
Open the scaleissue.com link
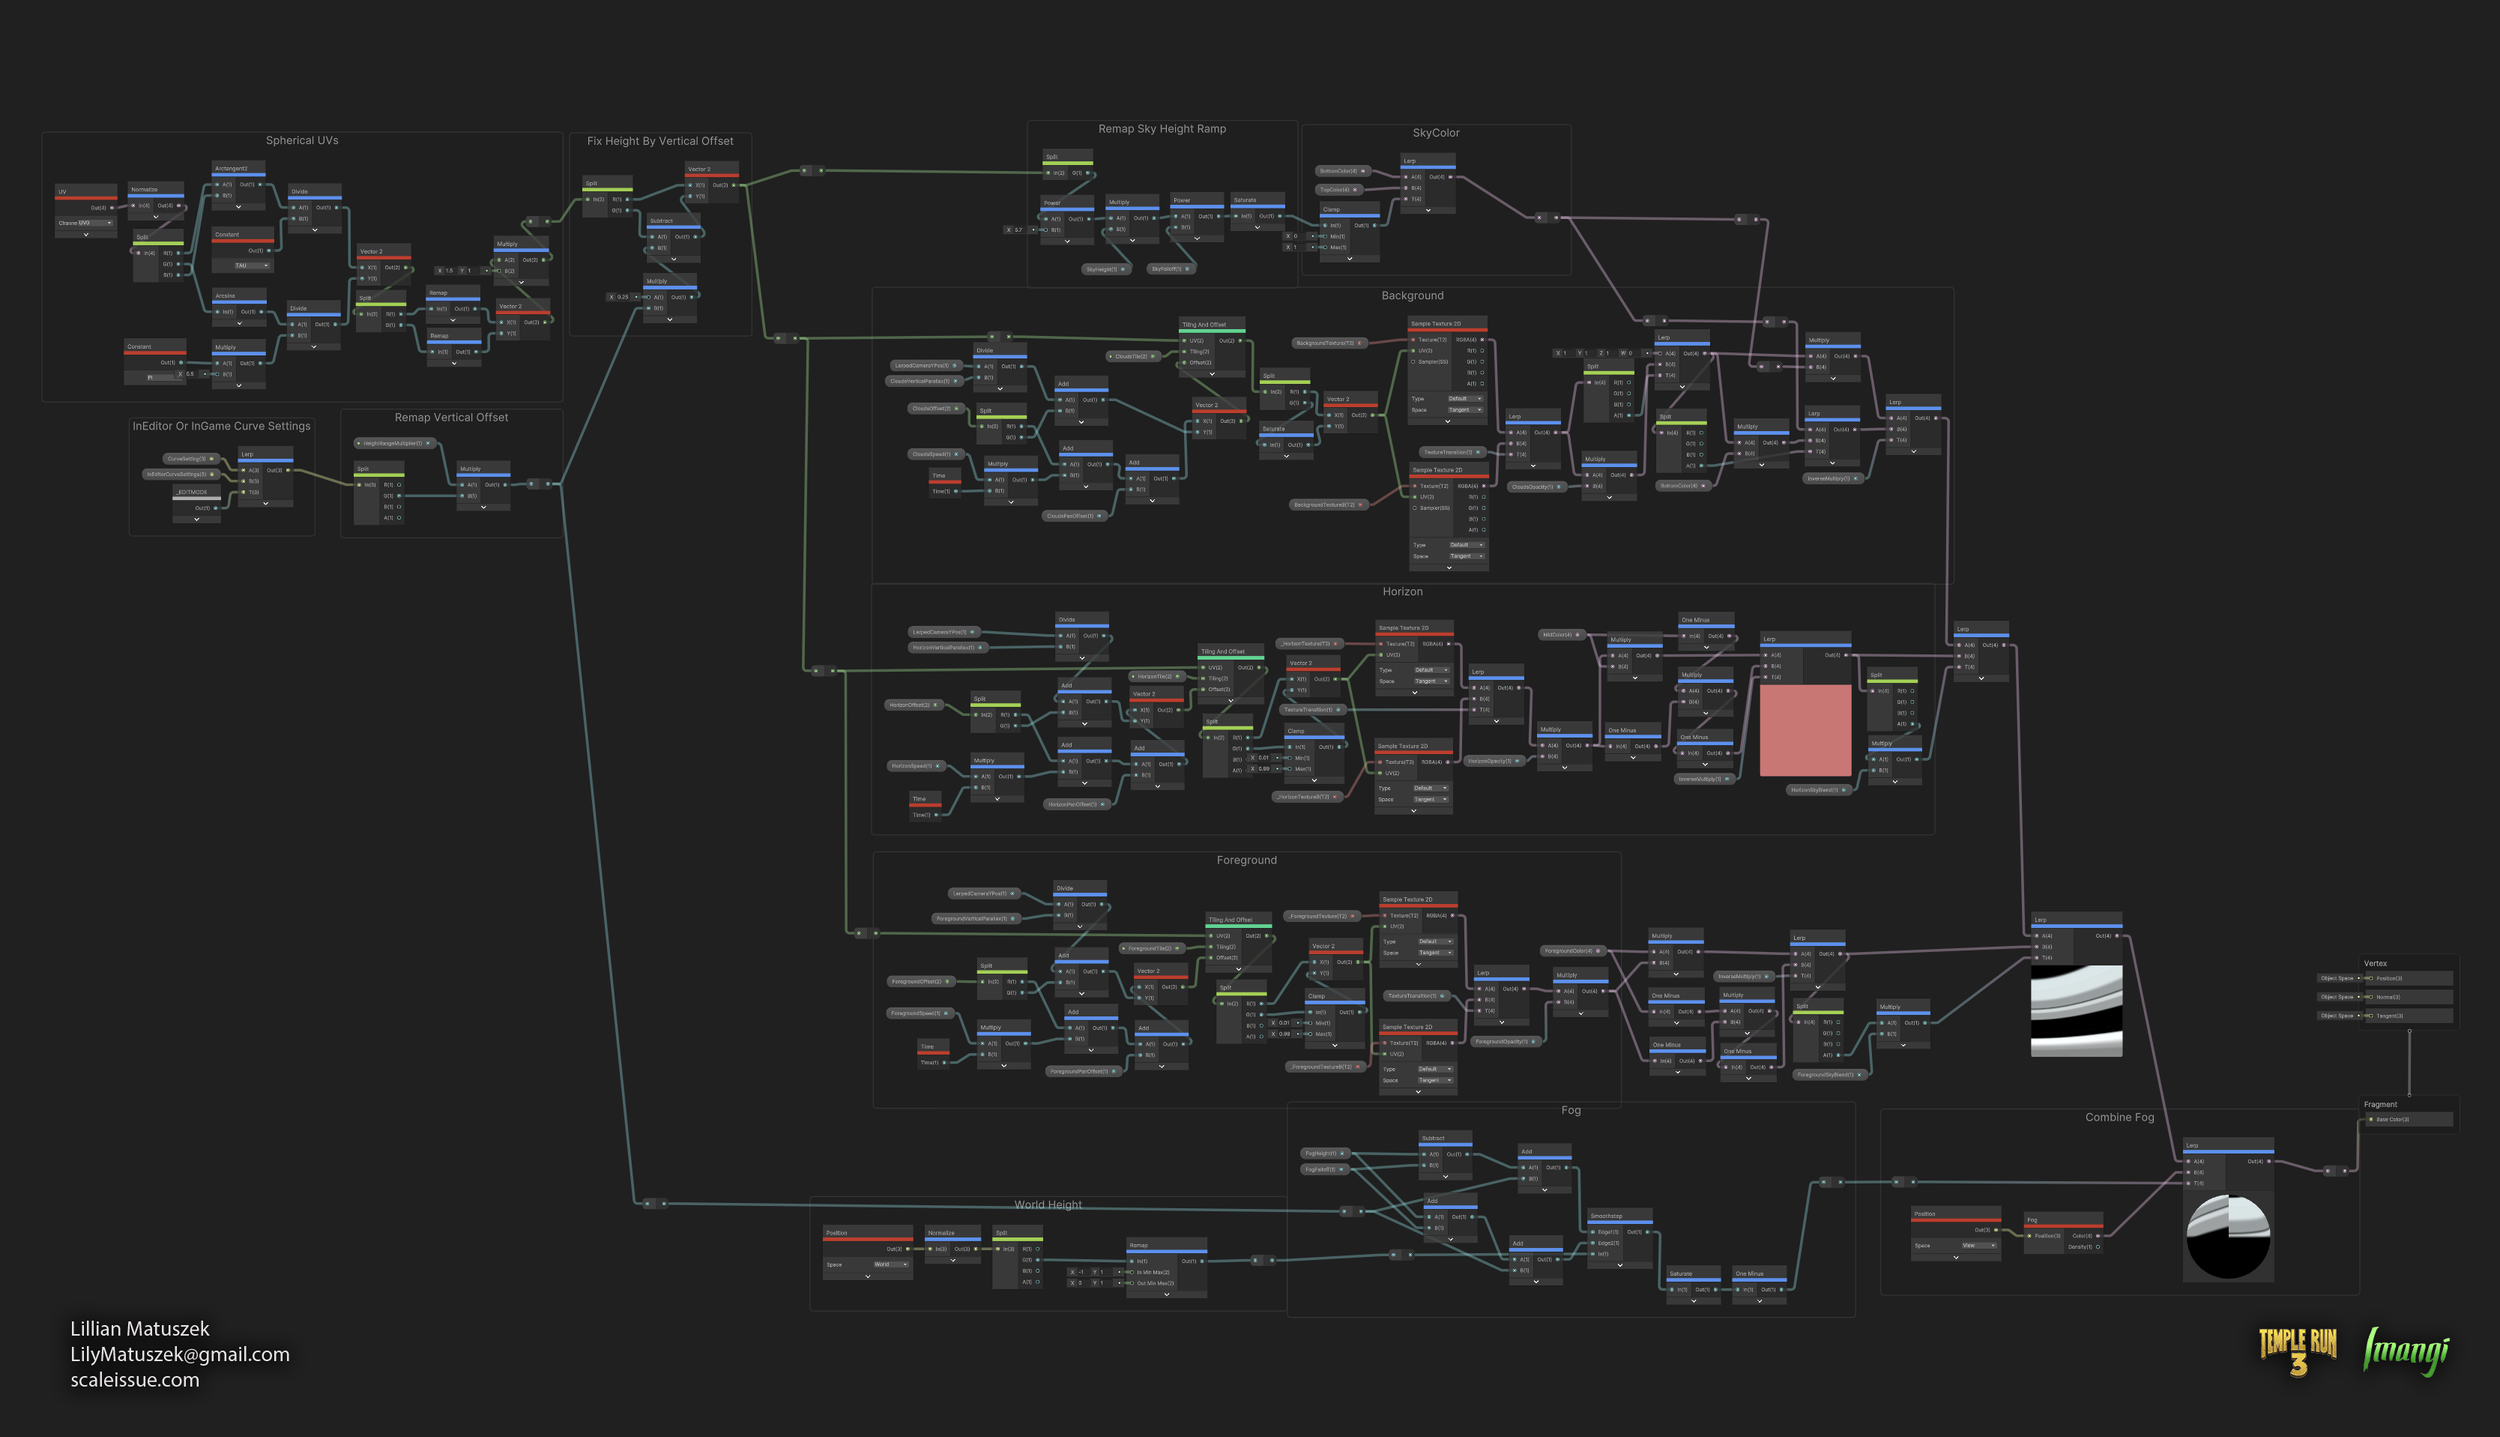coord(135,1380)
